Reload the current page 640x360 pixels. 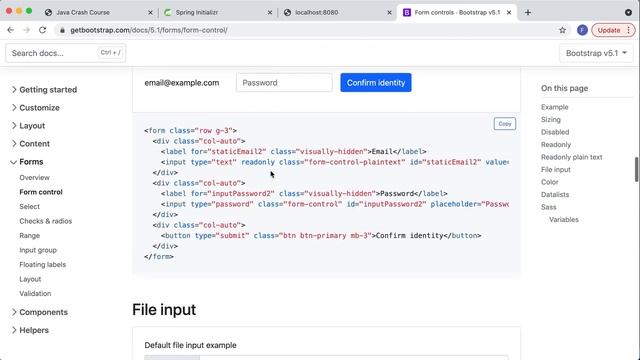(42, 30)
